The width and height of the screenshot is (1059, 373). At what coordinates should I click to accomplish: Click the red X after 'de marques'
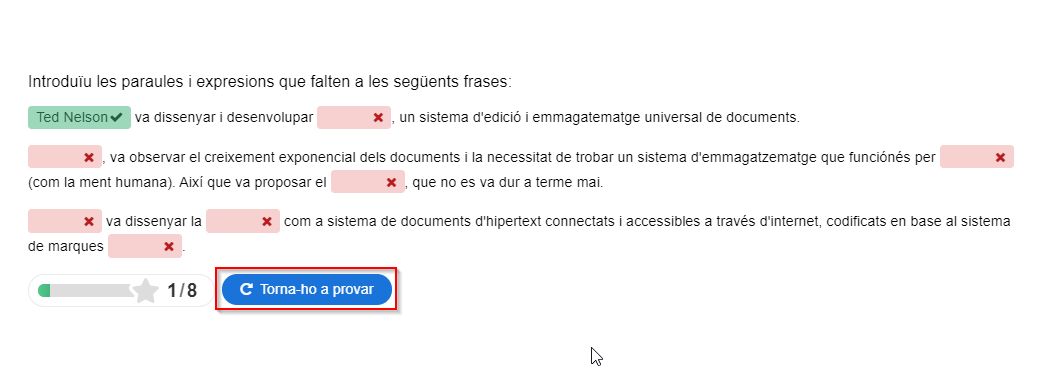pos(169,247)
